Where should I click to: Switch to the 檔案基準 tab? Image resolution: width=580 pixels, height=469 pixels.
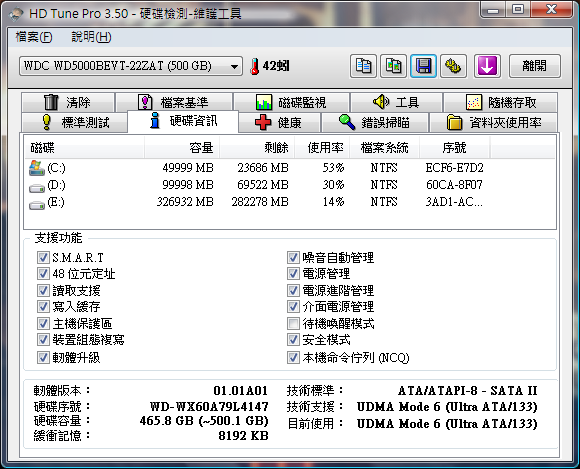click(x=174, y=102)
